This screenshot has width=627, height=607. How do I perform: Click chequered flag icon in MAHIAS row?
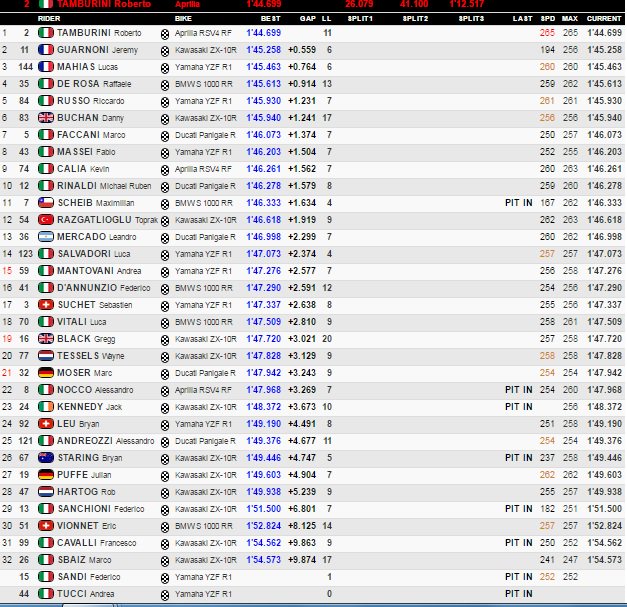165,68
